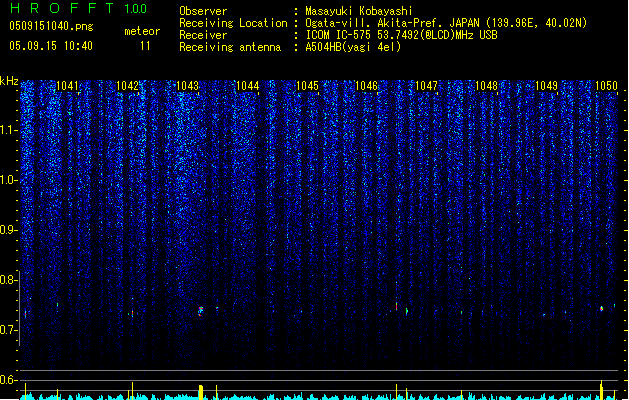Screen dimensions: 629x400
Task: Click the kHz axis unit label
Action: pyautogui.click(x=9, y=81)
